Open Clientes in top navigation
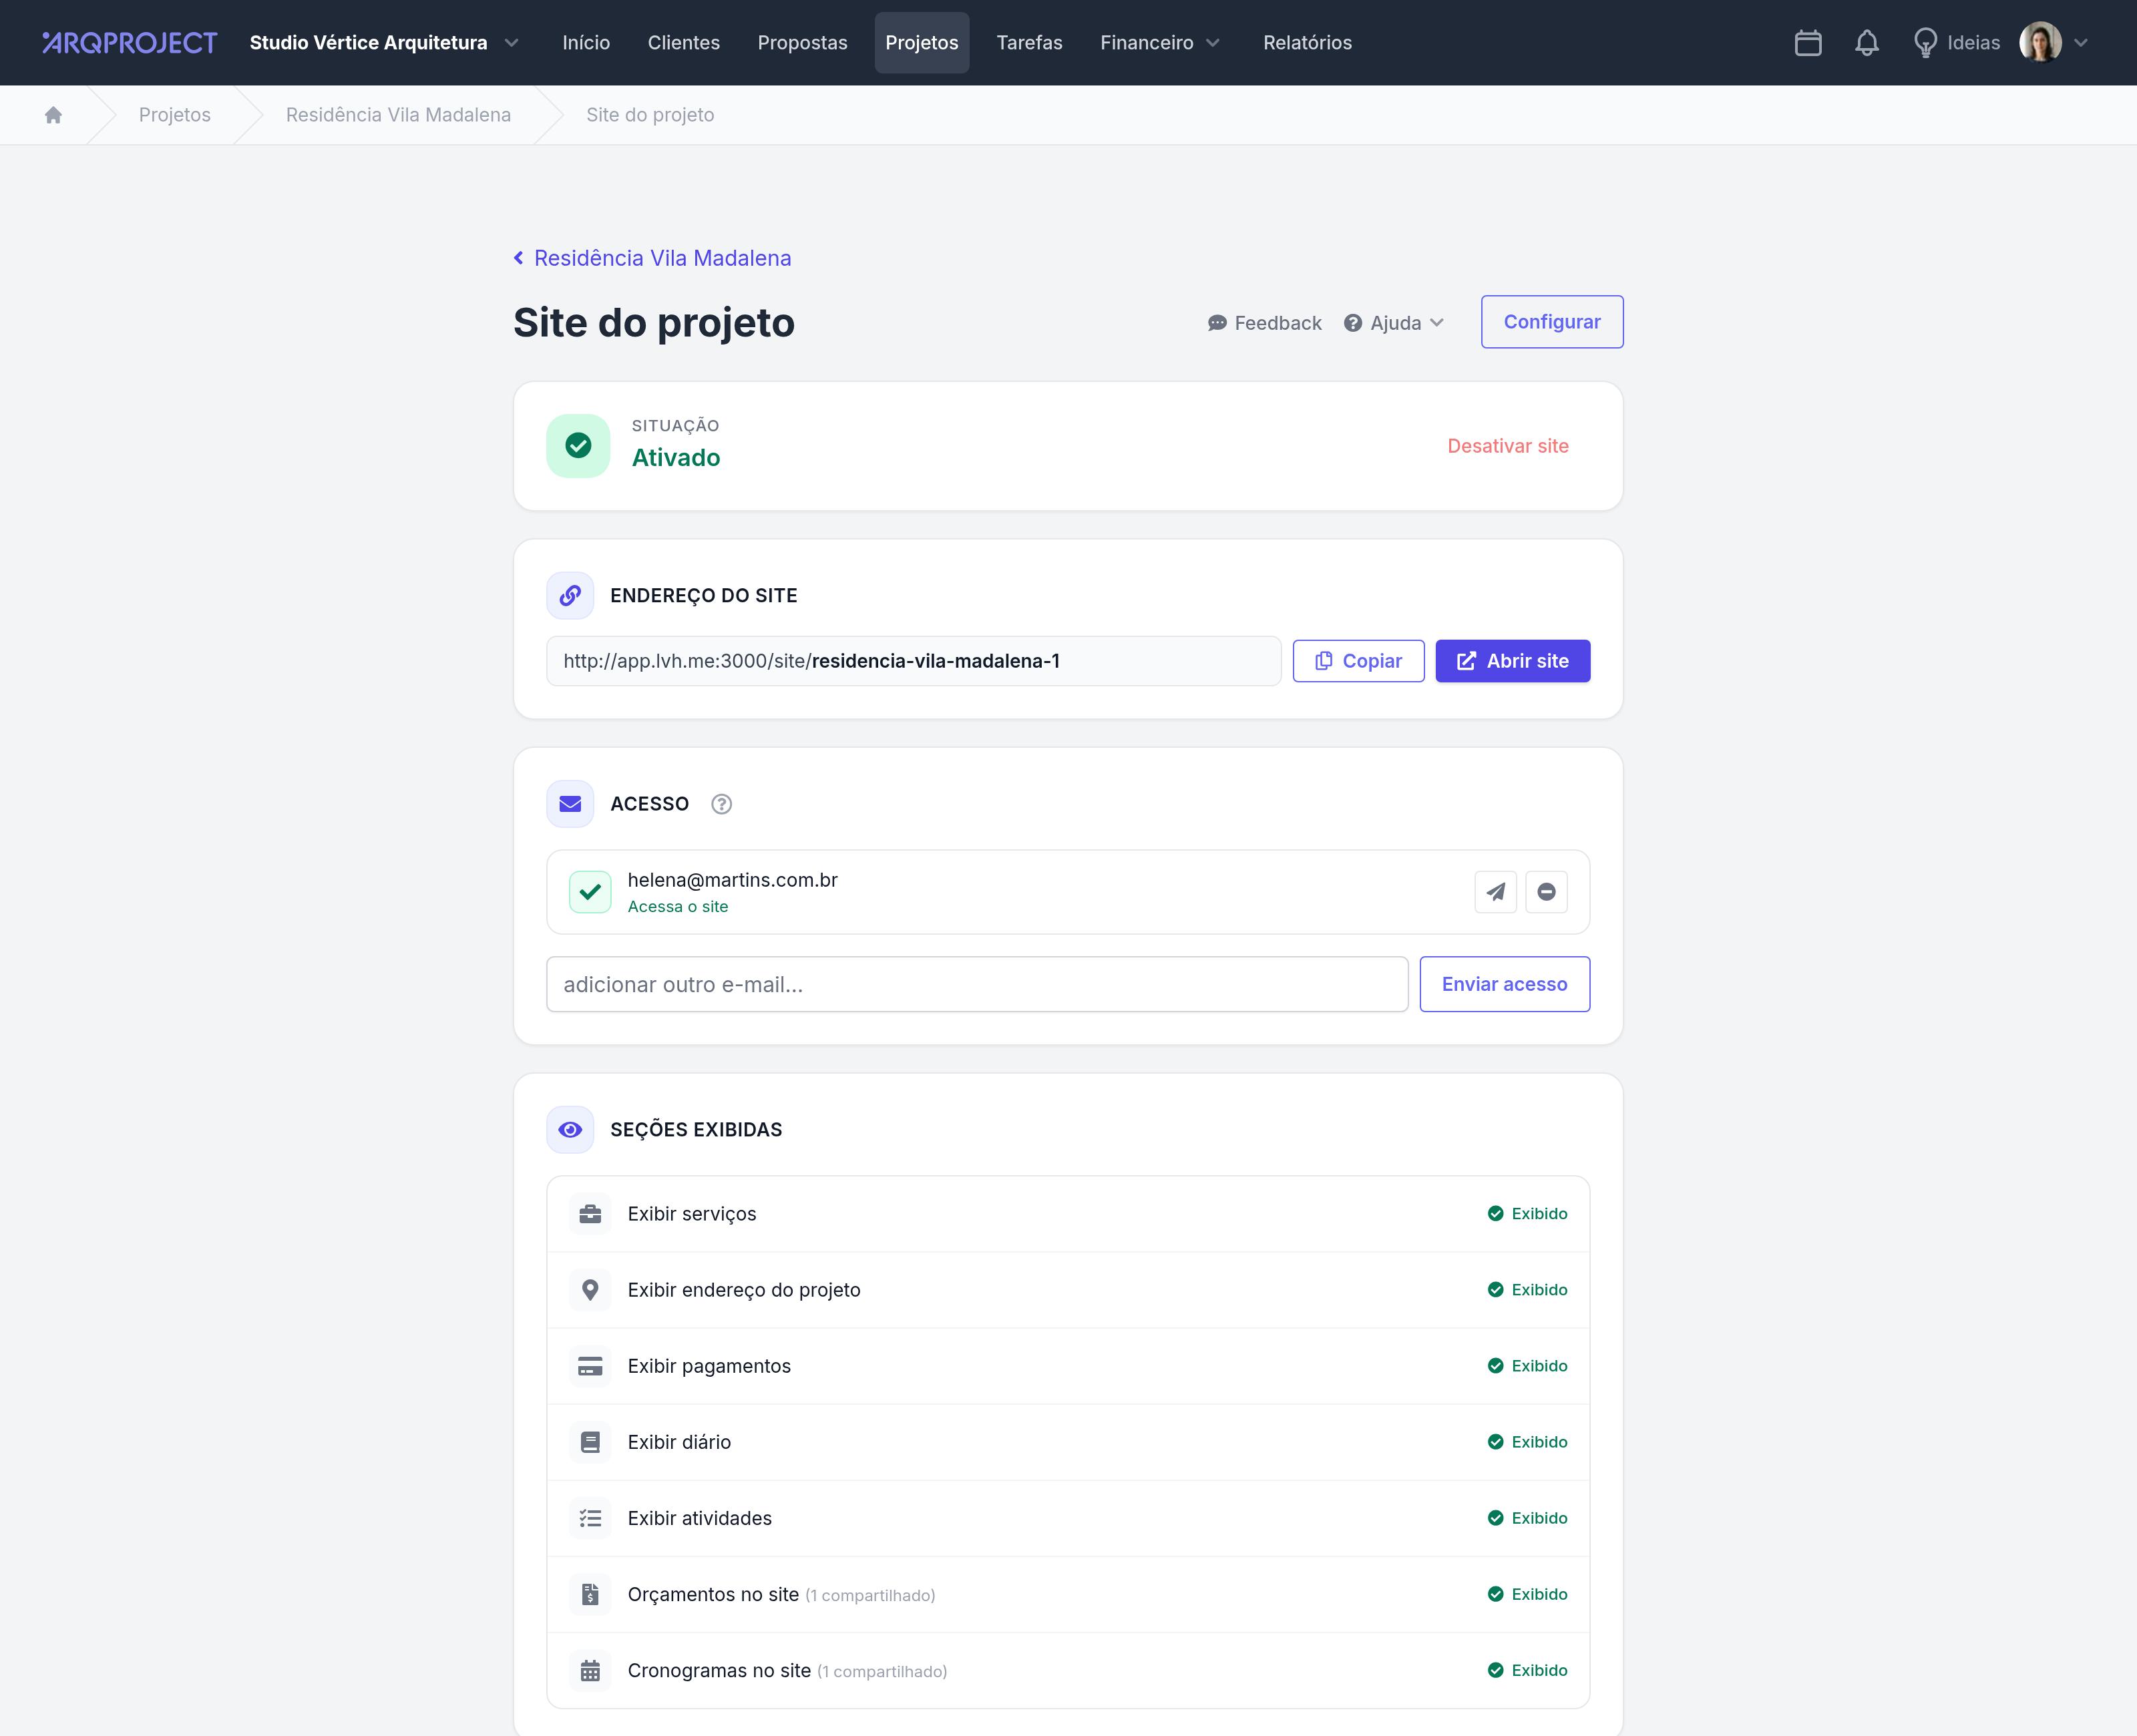 pos(683,43)
